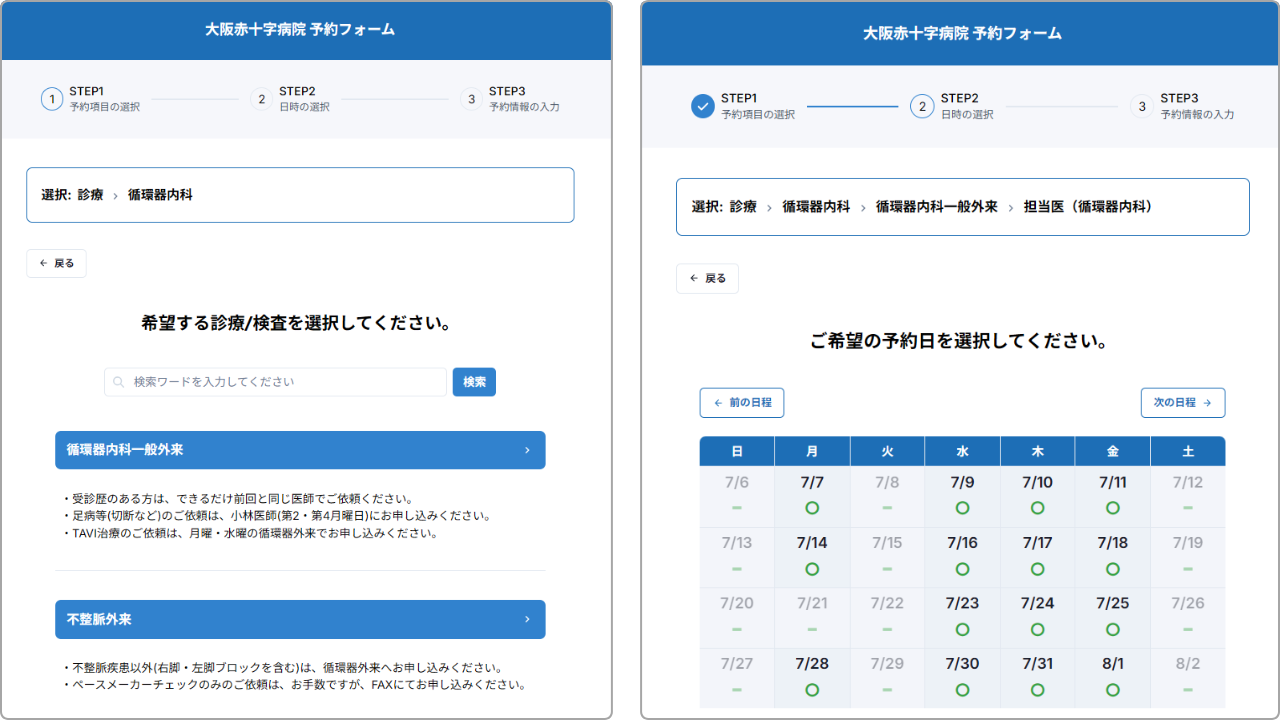Click the unavailable date 7/22
1280x720 pixels.
coord(887,603)
